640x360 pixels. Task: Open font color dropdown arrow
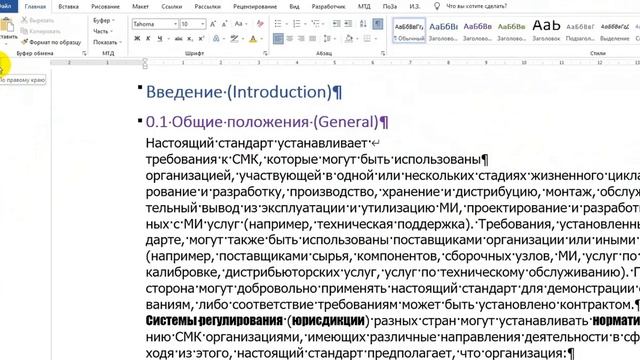pos(262,39)
